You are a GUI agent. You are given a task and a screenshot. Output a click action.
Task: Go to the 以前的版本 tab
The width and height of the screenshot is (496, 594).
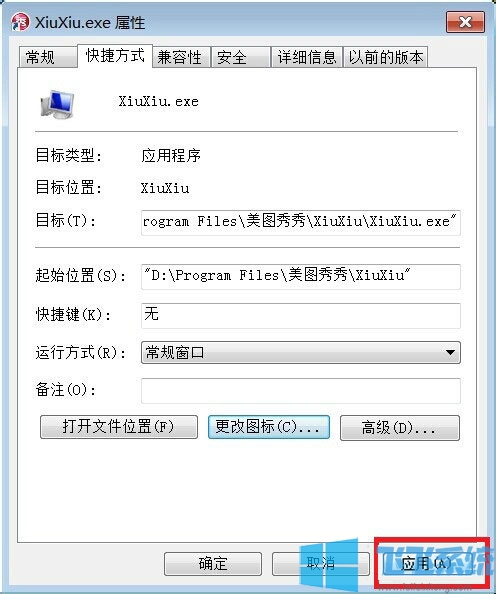click(386, 57)
